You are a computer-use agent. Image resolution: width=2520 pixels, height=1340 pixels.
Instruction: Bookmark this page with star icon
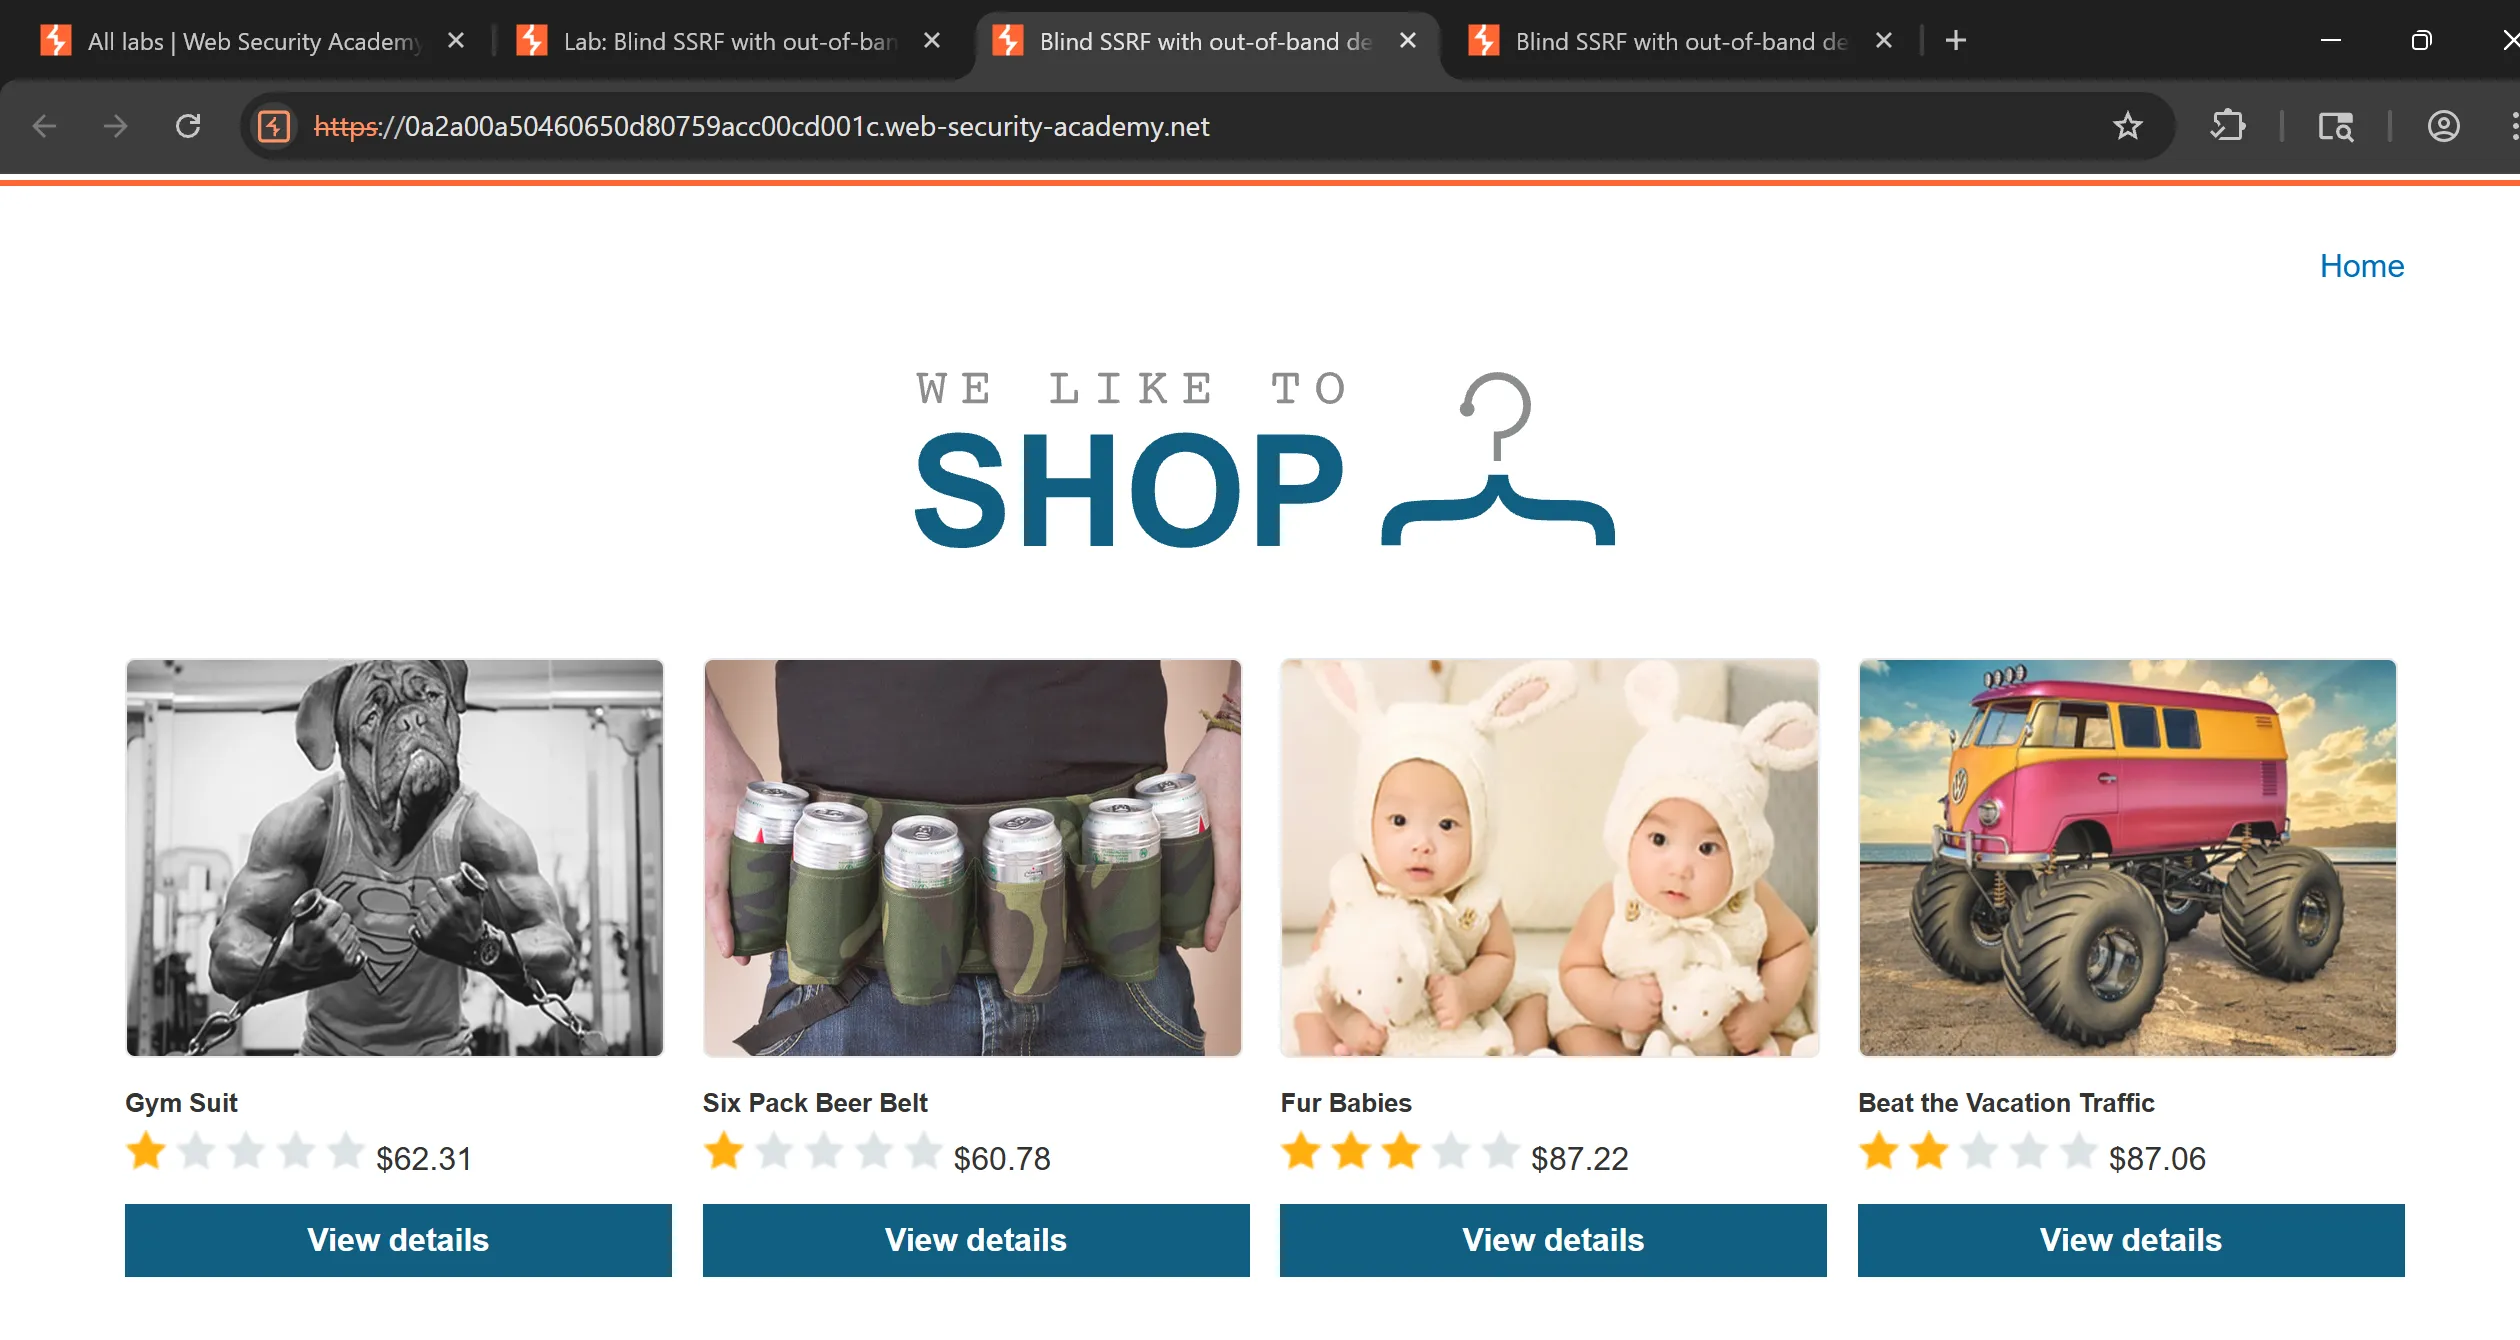point(2127,126)
